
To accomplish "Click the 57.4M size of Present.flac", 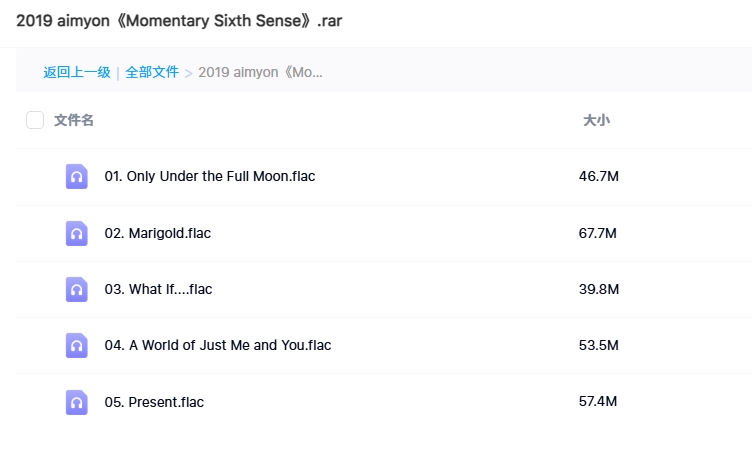I will coord(599,402).
